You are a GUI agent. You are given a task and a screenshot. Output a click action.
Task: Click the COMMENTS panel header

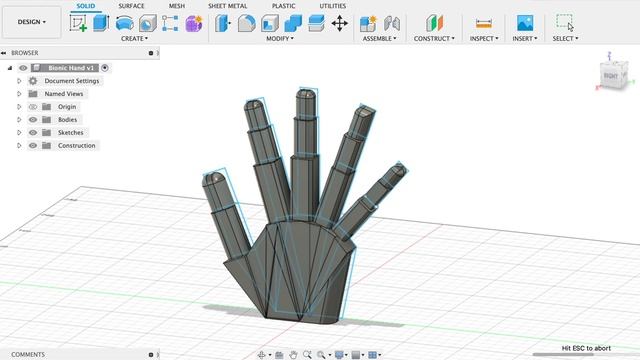80,355
